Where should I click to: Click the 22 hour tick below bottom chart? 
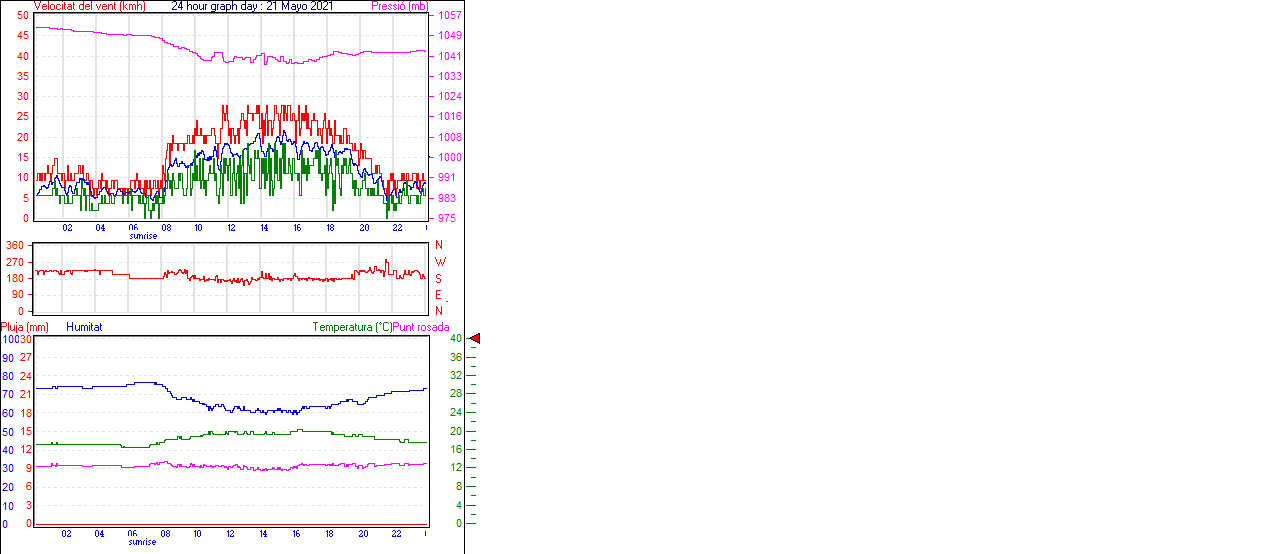tap(396, 533)
